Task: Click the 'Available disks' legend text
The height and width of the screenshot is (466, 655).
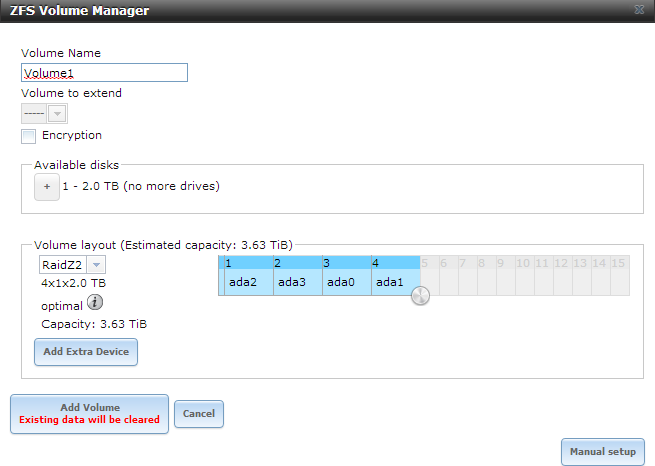Action: 76,165
